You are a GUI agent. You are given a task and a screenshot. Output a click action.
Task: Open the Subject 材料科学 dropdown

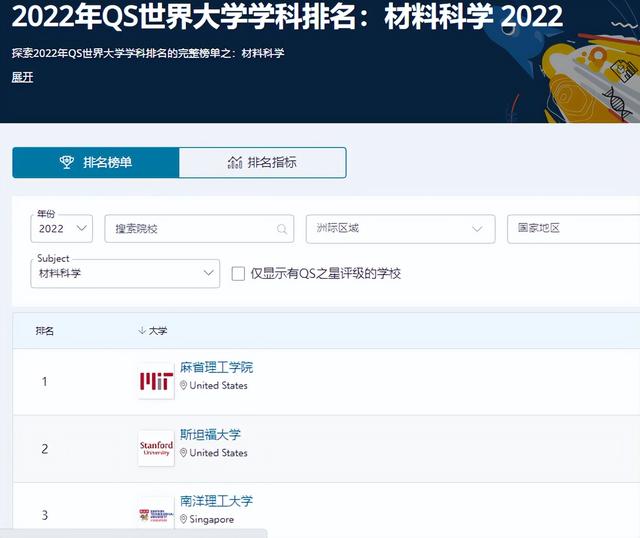coord(125,273)
